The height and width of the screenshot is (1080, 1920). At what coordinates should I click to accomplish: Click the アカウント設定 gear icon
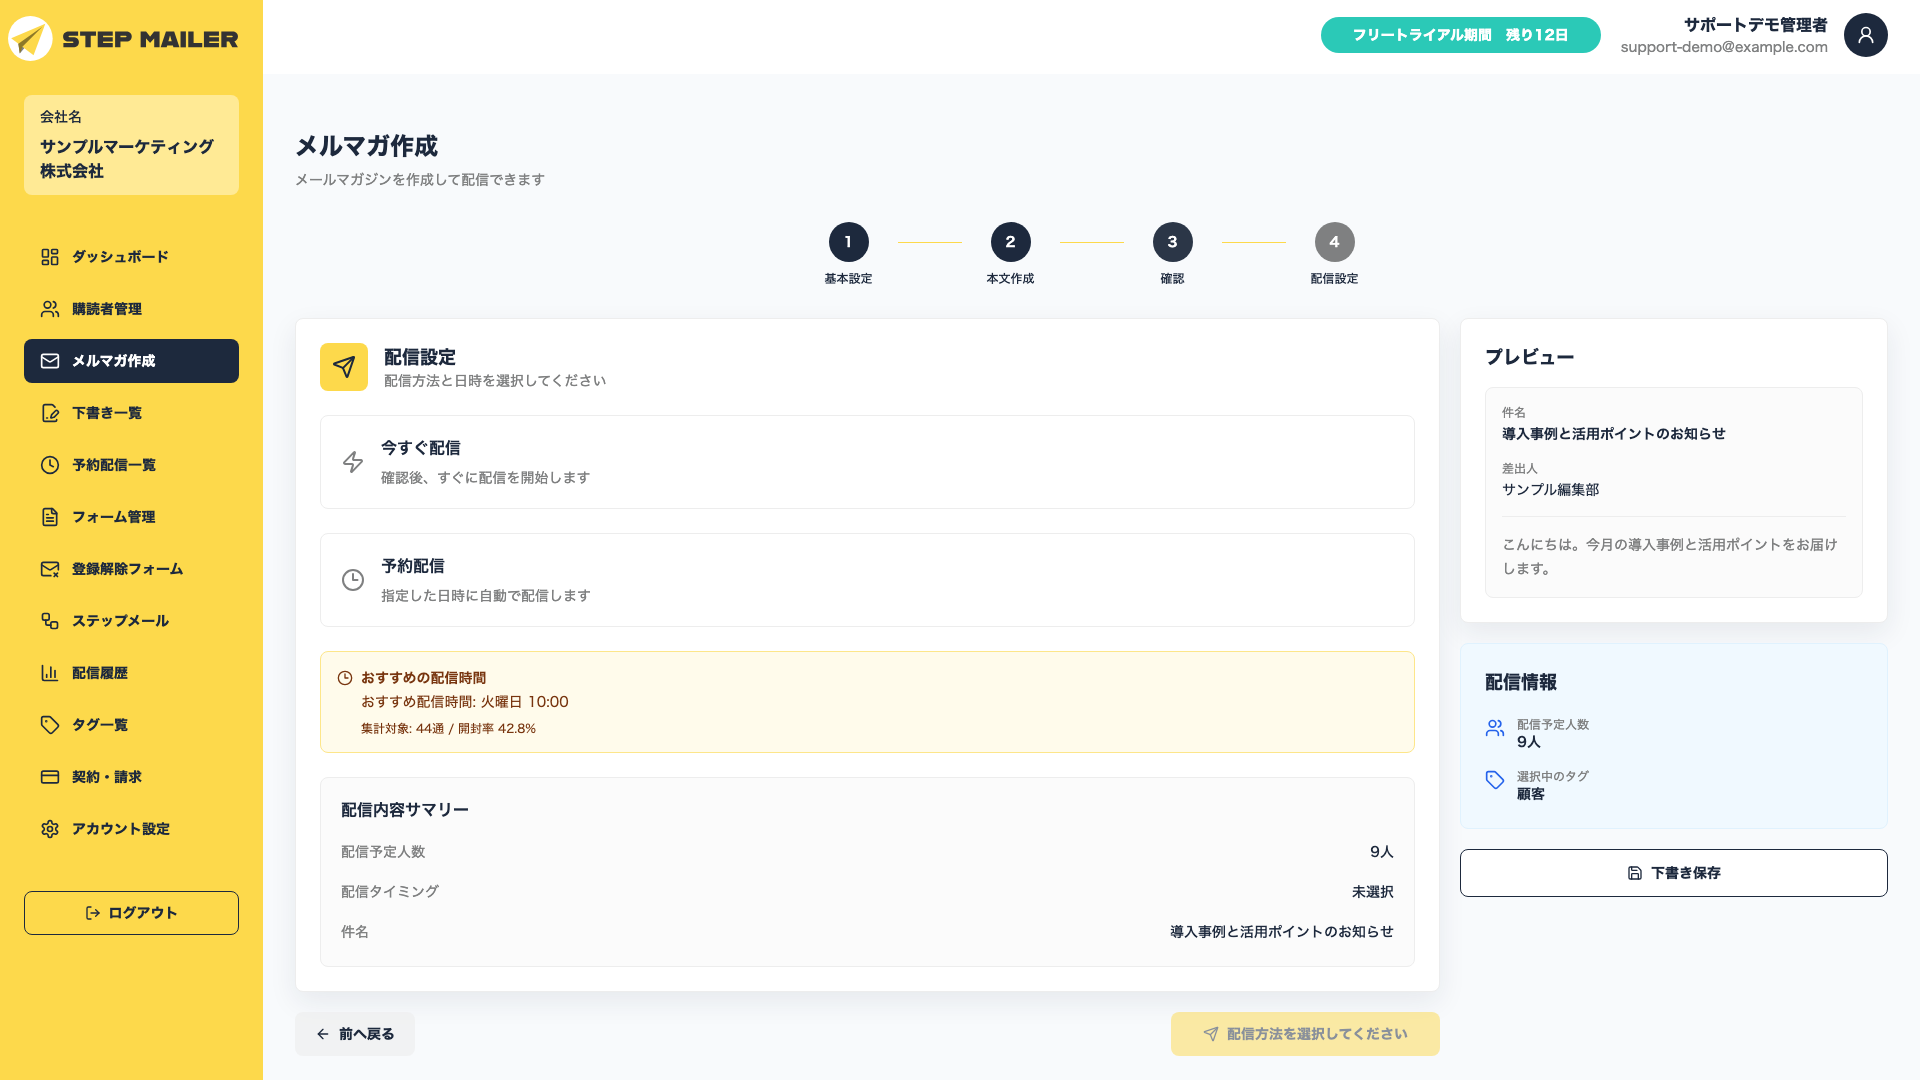50,829
